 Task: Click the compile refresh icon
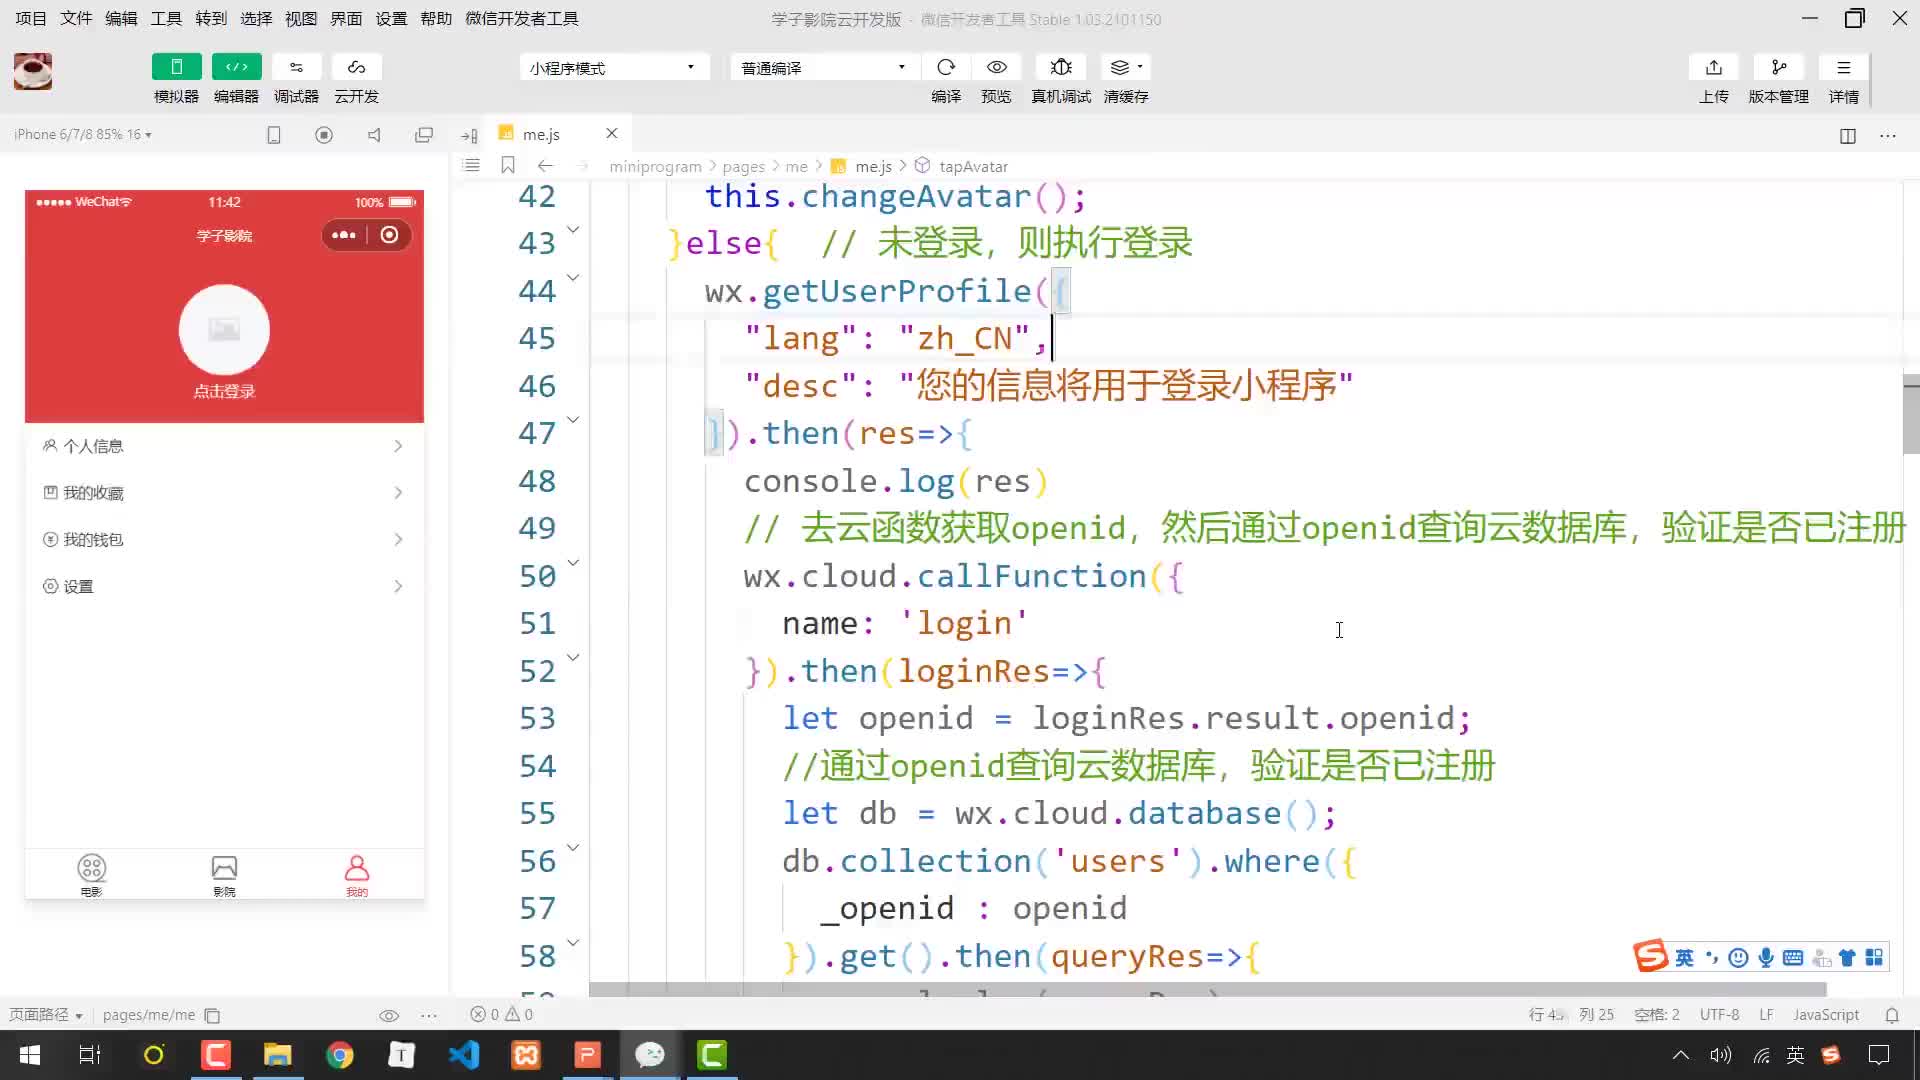[946, 67]
